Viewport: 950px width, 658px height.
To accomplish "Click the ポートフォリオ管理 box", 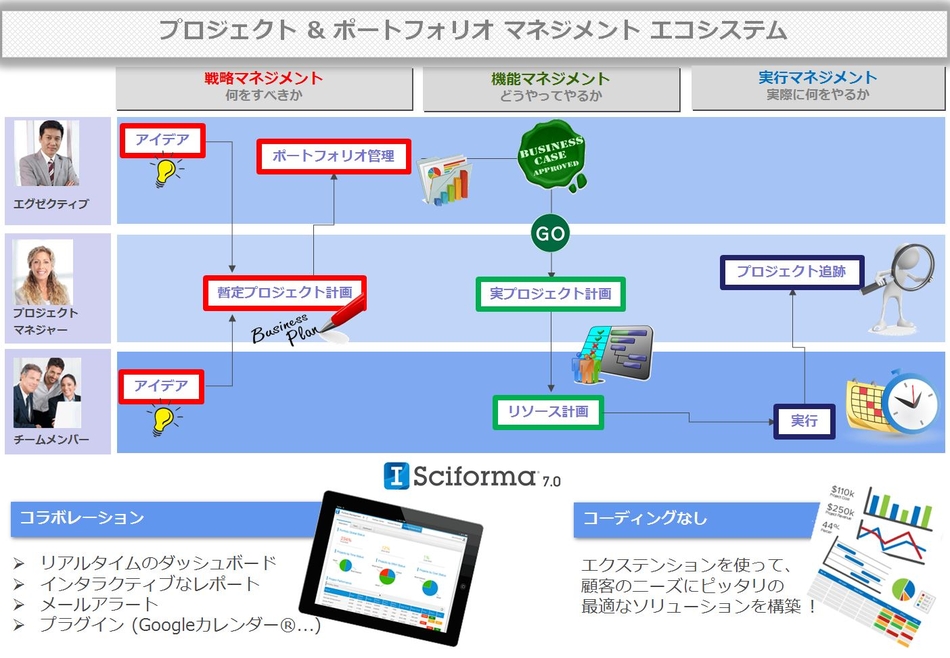I will (x=334, y=156).
